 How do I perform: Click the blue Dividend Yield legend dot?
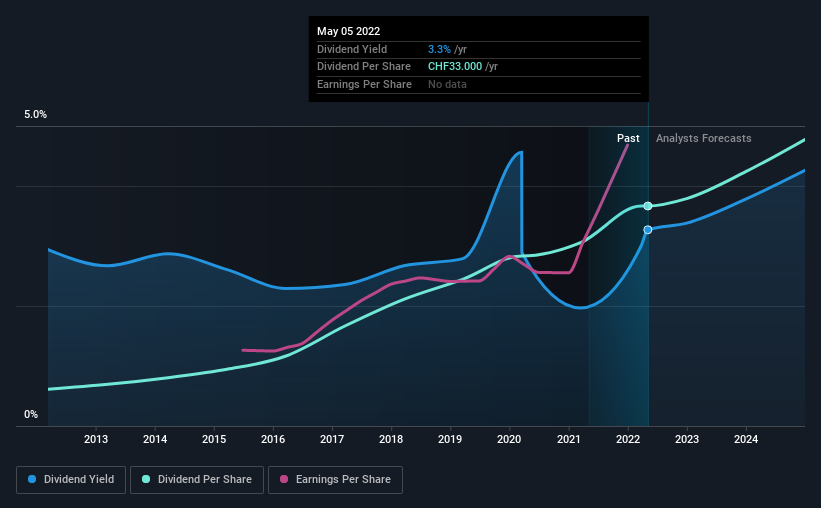pos(32,479)
